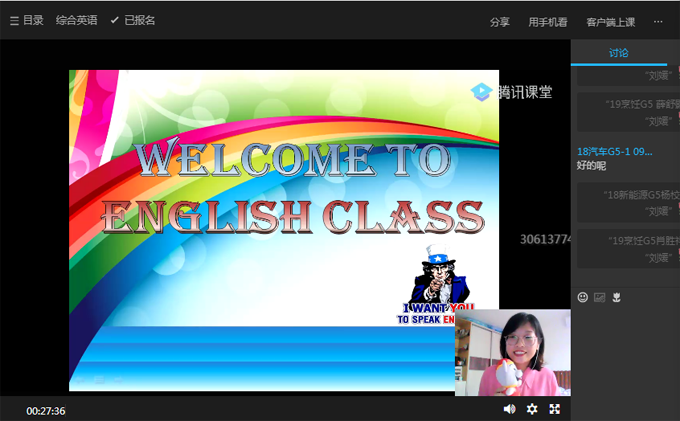Open the 综合英语 course title
The height and width of the screenshot is (421, 680).
[77, 20]
